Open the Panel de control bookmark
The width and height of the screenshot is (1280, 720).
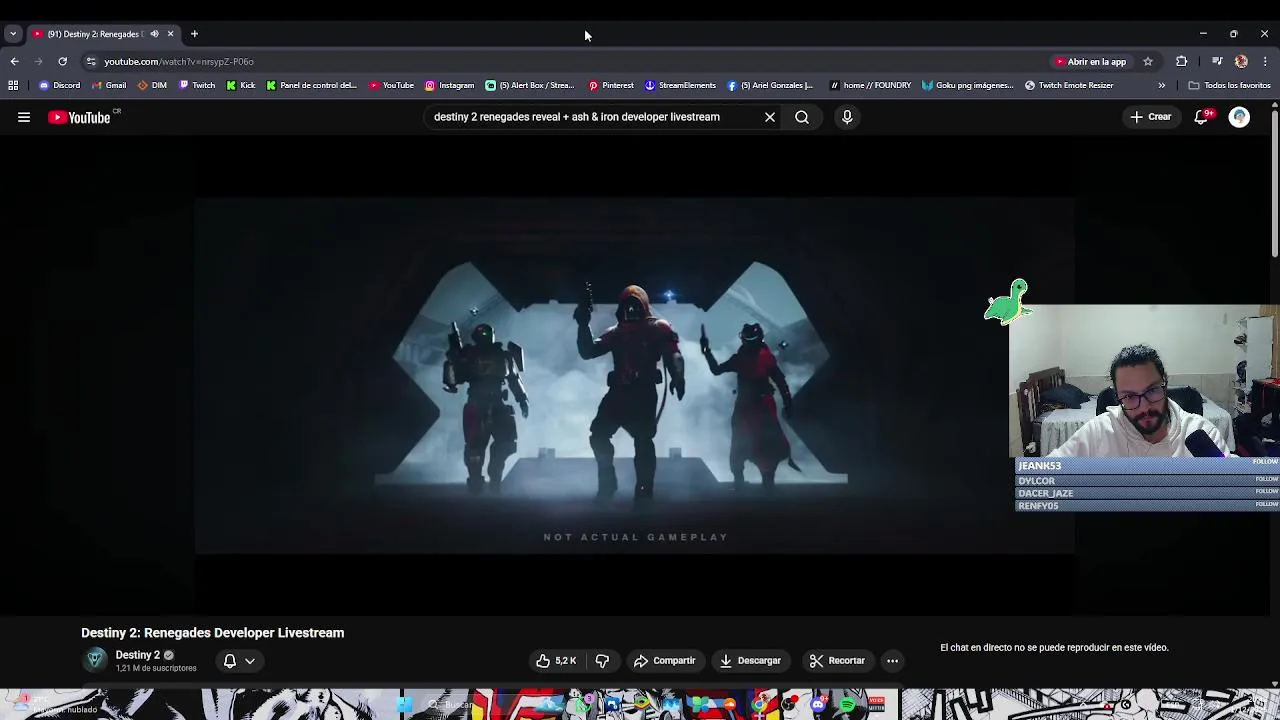pyautogui.click(x=311, y=85)
